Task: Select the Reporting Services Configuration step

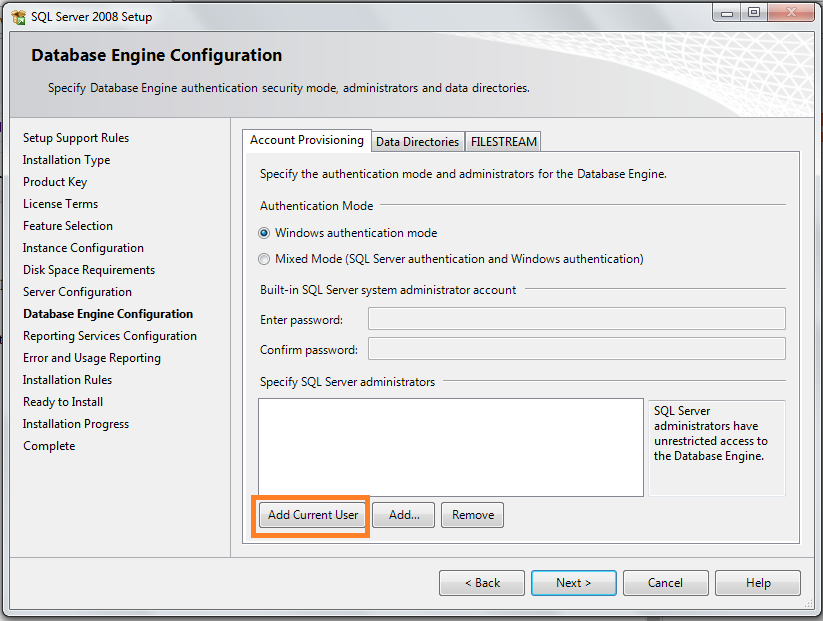Action: click(x=110, y=336)
